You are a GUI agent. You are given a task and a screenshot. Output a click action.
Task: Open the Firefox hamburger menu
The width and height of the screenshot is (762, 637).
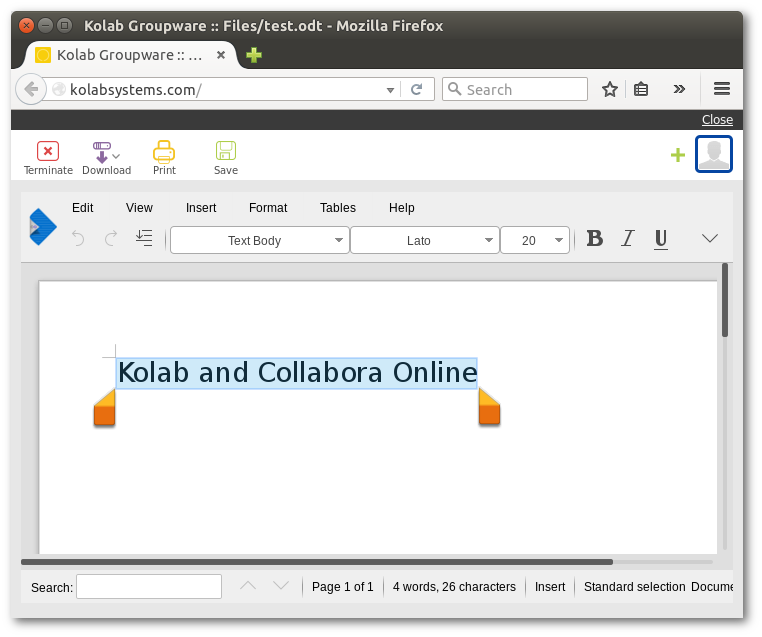(x=722, y=89)
